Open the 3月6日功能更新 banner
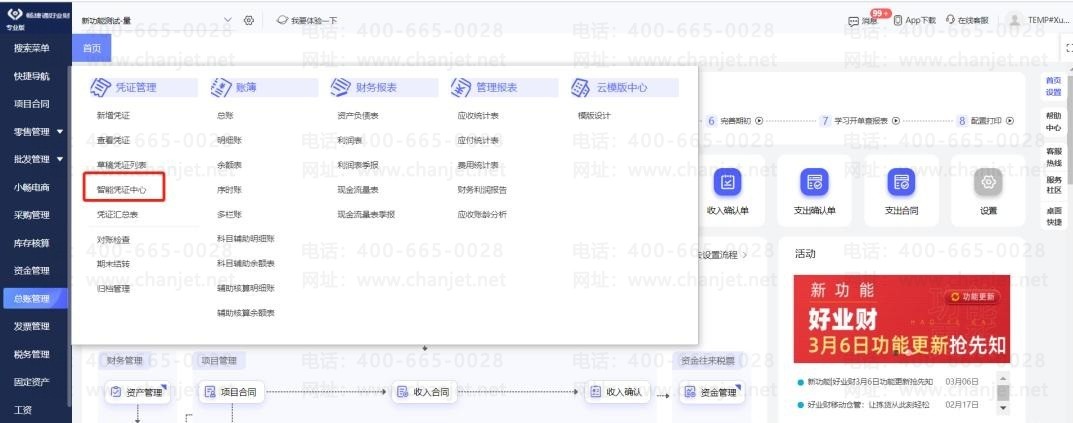Screen dimensions: 1073x423 pyautogui.click(x=902, y=319)
